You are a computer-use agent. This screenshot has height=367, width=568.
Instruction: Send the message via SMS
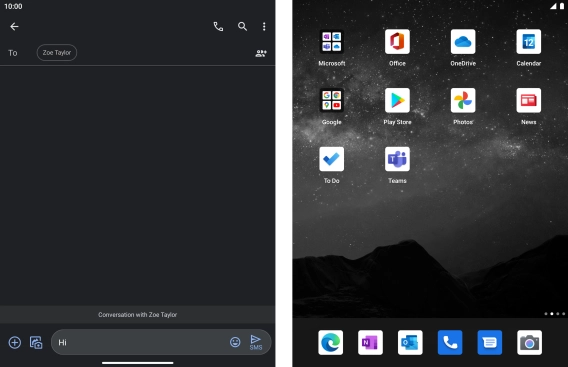pos(256,342)
